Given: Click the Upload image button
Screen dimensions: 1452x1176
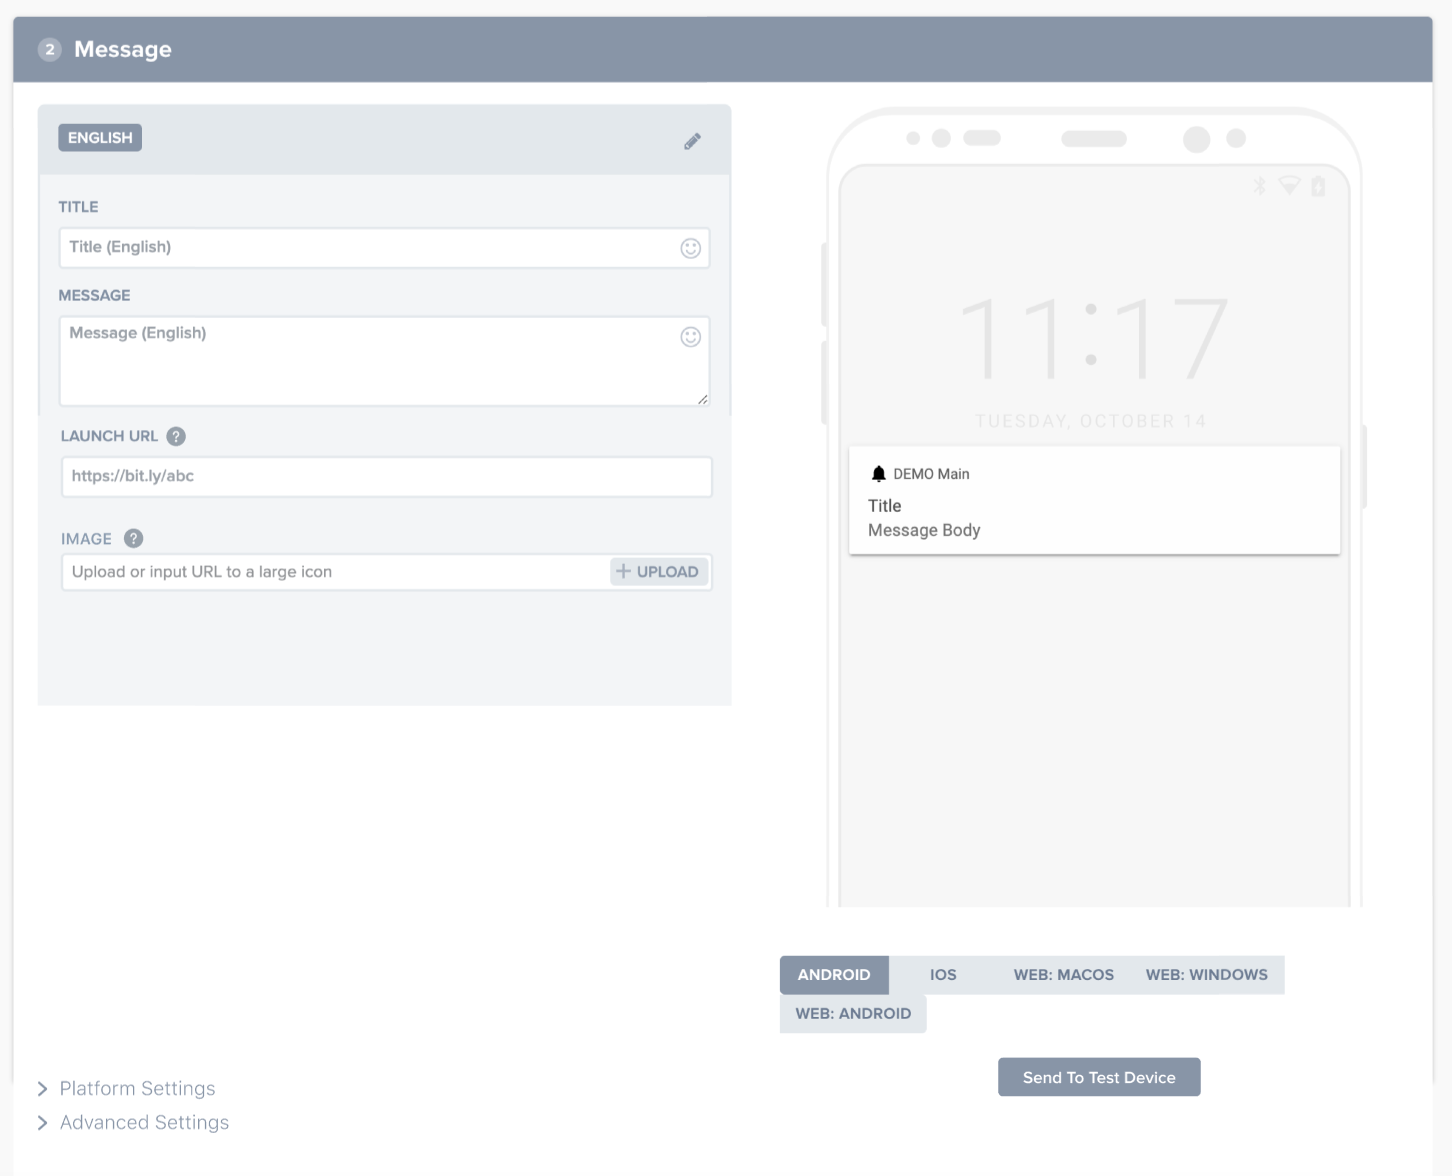Looking at the screenshot, I should (x=659, y=572).
